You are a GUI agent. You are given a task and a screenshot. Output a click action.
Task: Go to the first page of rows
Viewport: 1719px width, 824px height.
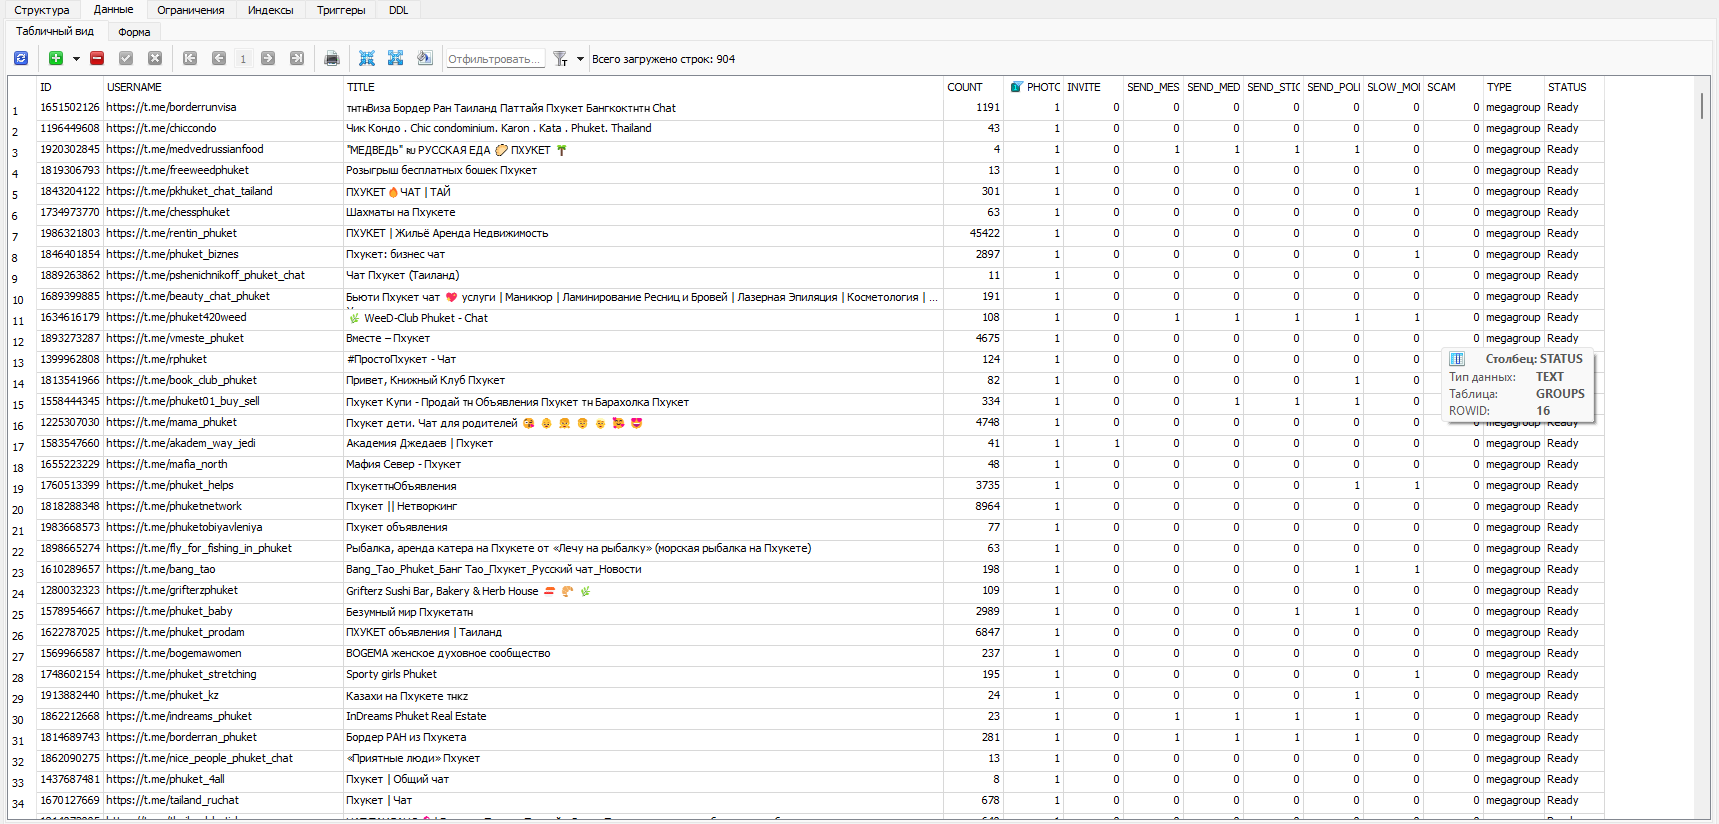tap(190, 59)
